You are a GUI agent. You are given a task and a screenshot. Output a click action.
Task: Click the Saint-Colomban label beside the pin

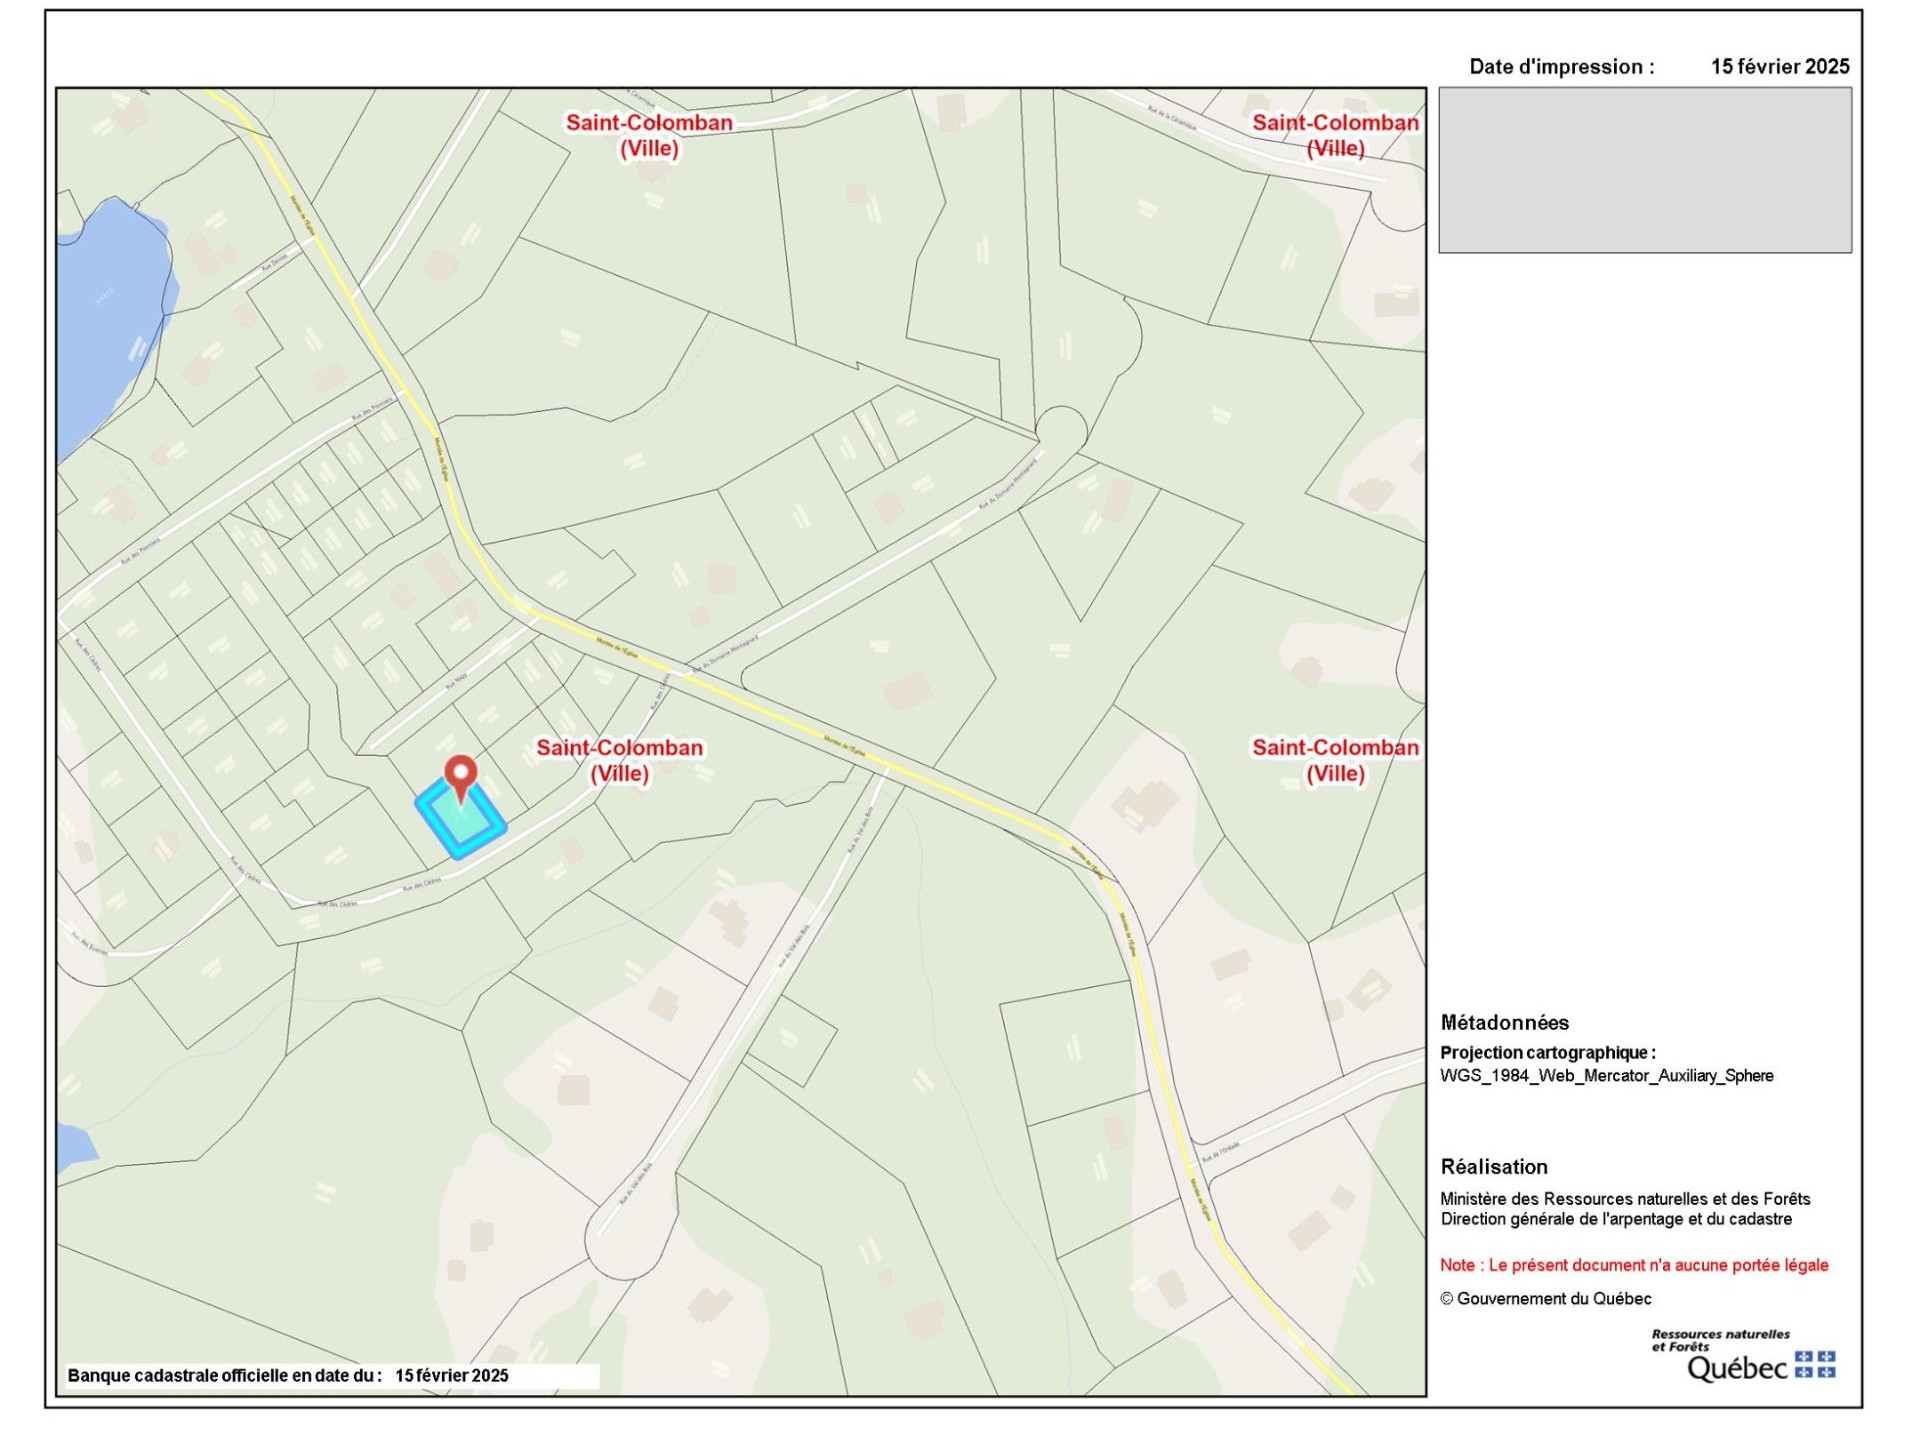point(619,760)
